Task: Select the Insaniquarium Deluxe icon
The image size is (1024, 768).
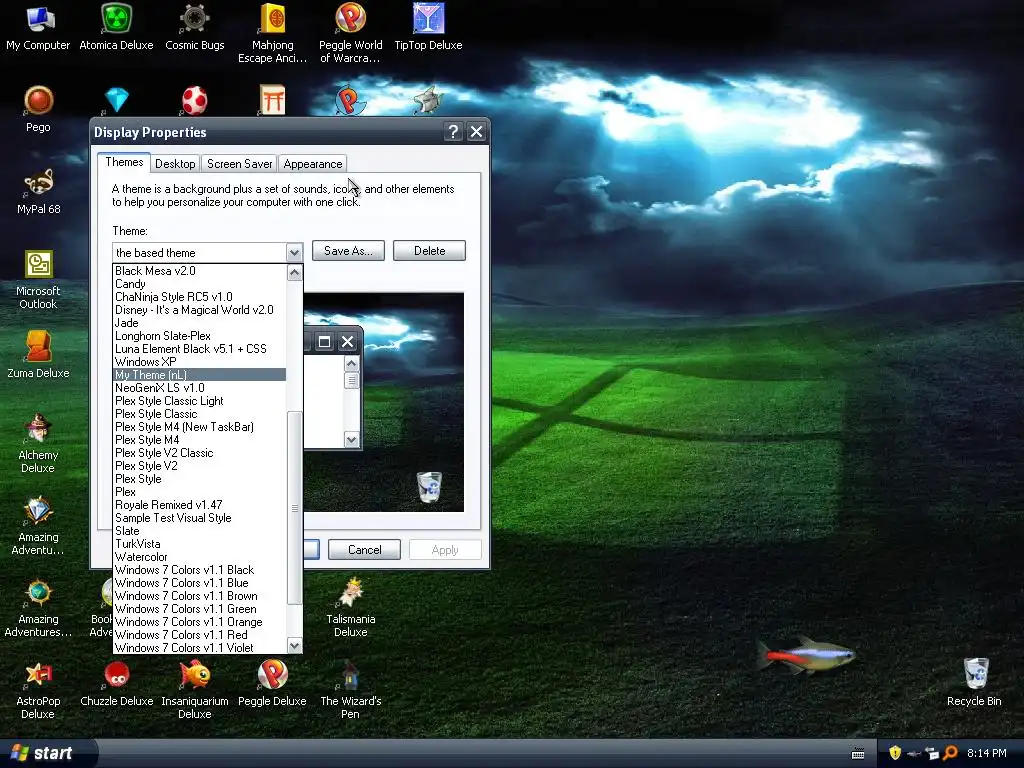Action: pos(195,690)
